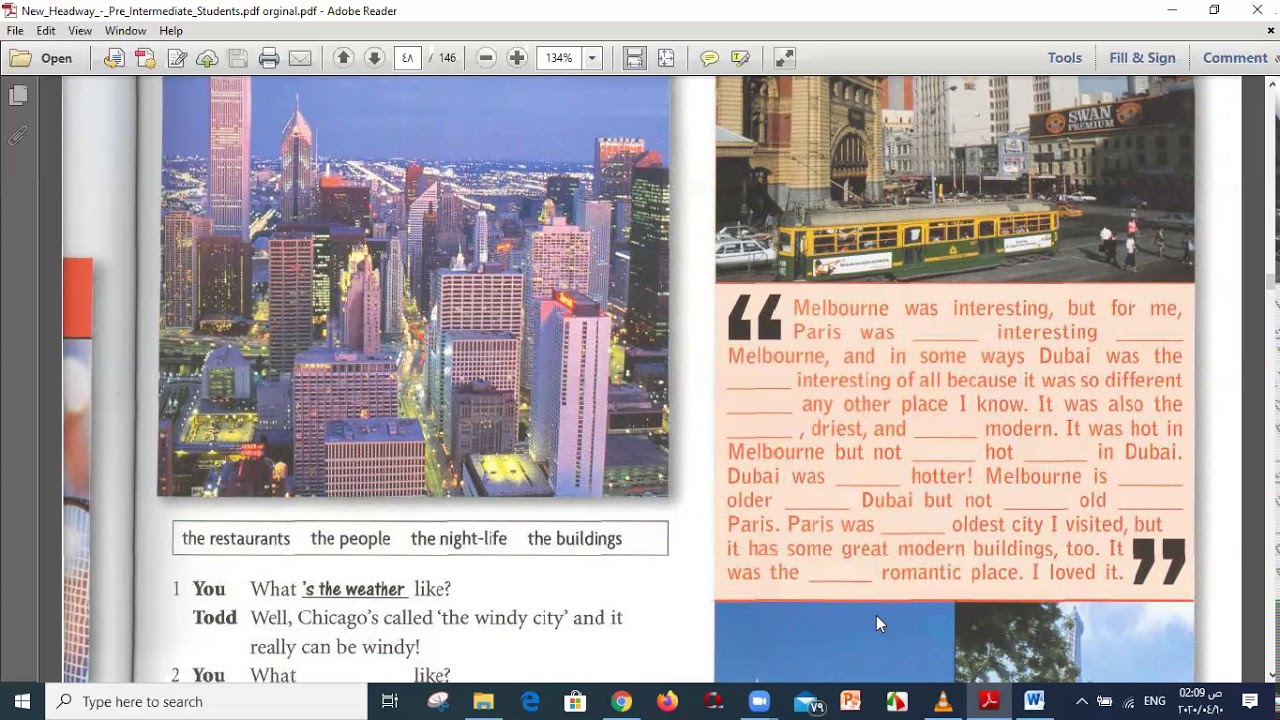Image resolution: width=1280 pixels, height=720 pixels.
Task: Click the Save (floppy disk) icon
Action: (238, 58)
